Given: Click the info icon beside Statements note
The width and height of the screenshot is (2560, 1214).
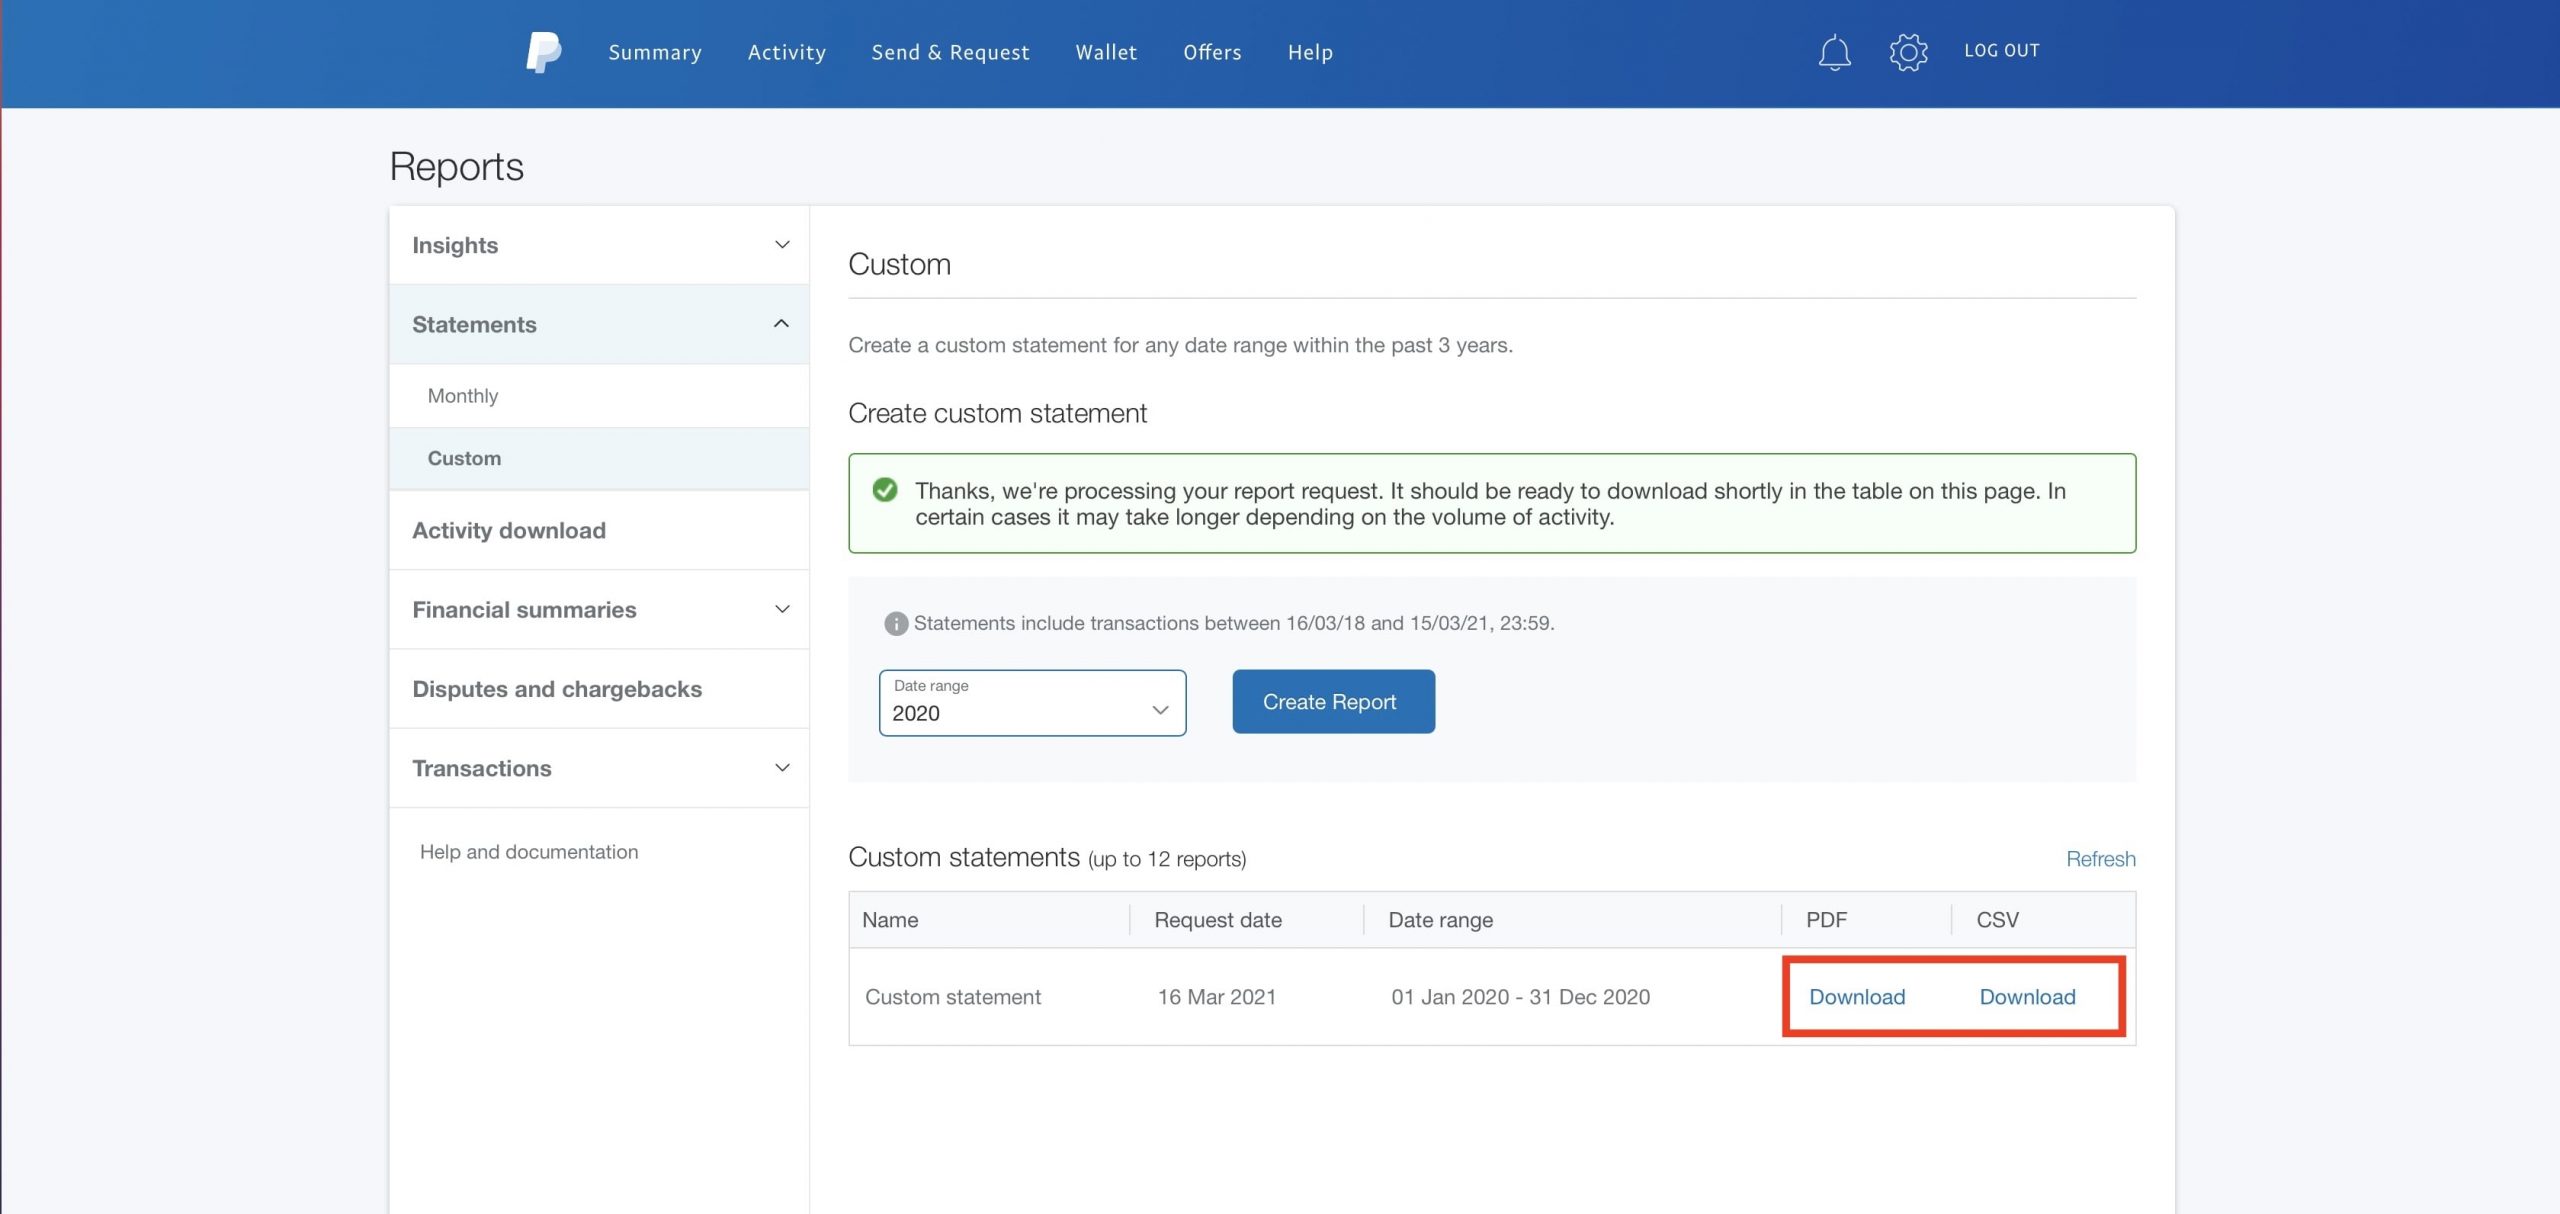Looking at the screenshot, I should point(895,624).
